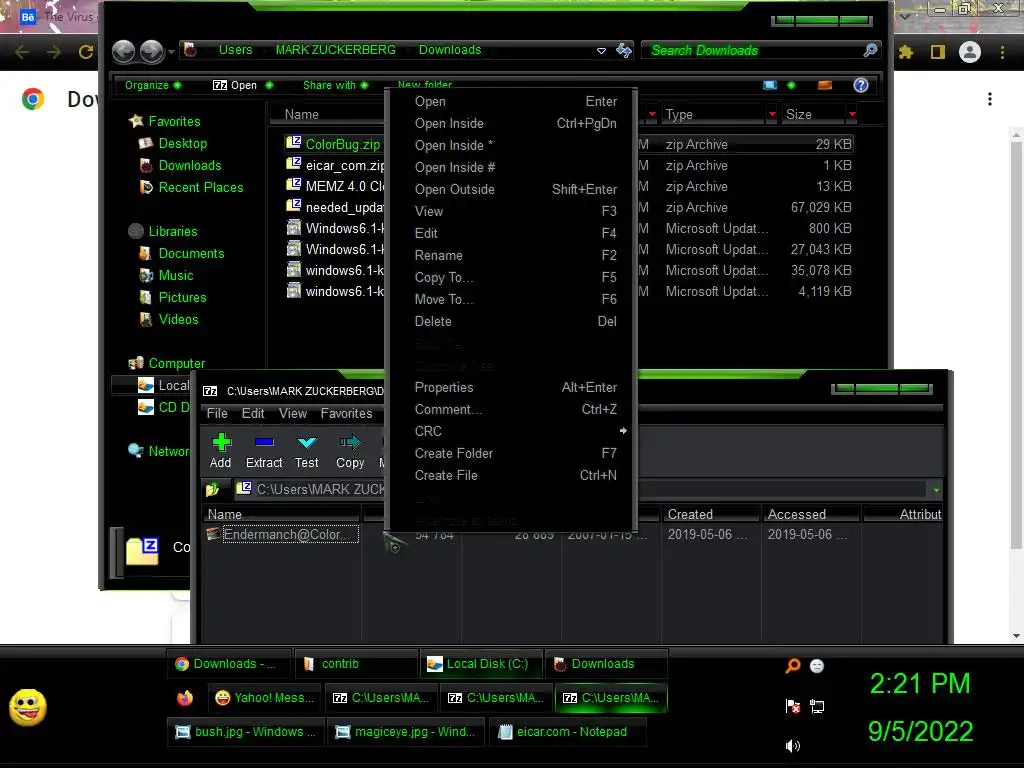This screenshot has height=768, width=1024.
Task: Click the 67,029 KB size cell
Action: pos(821,208)
